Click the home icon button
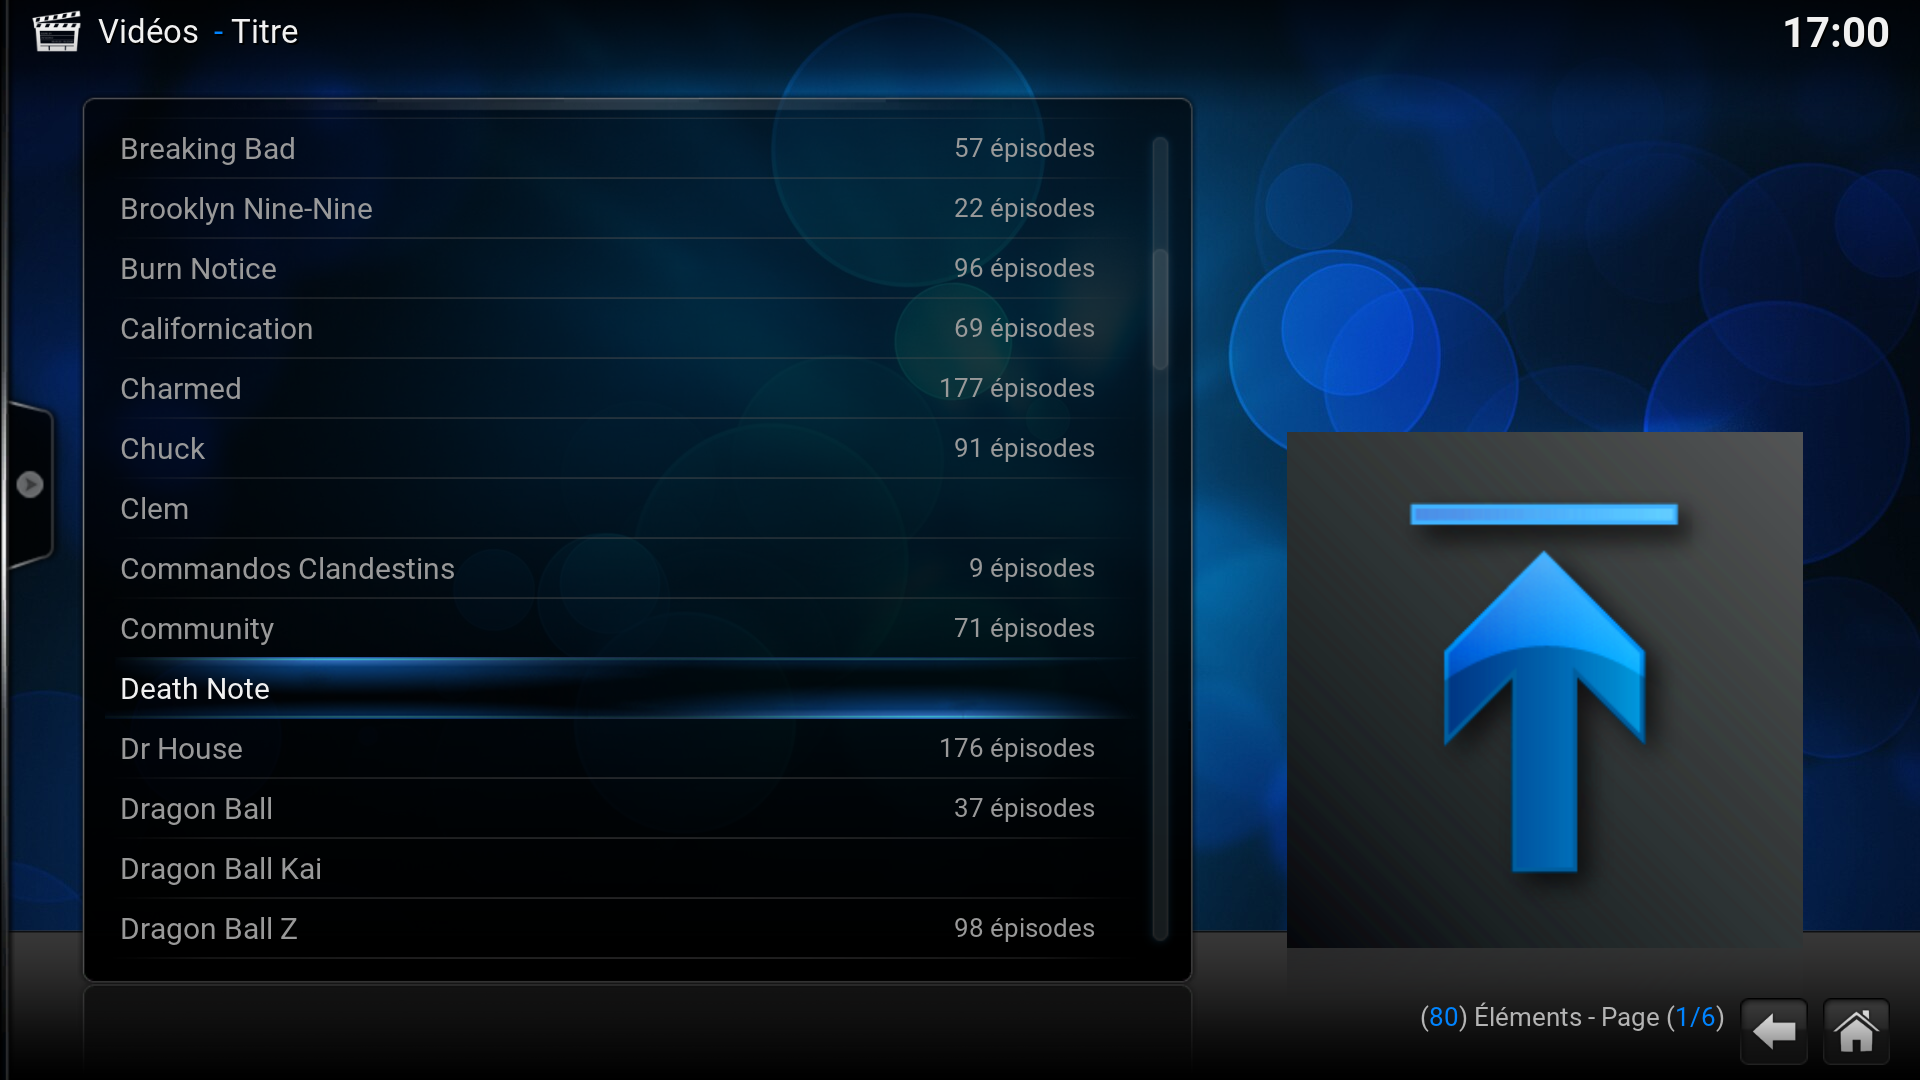The width and height of the screenshot is (1920, 1080). (1856, 1031)
